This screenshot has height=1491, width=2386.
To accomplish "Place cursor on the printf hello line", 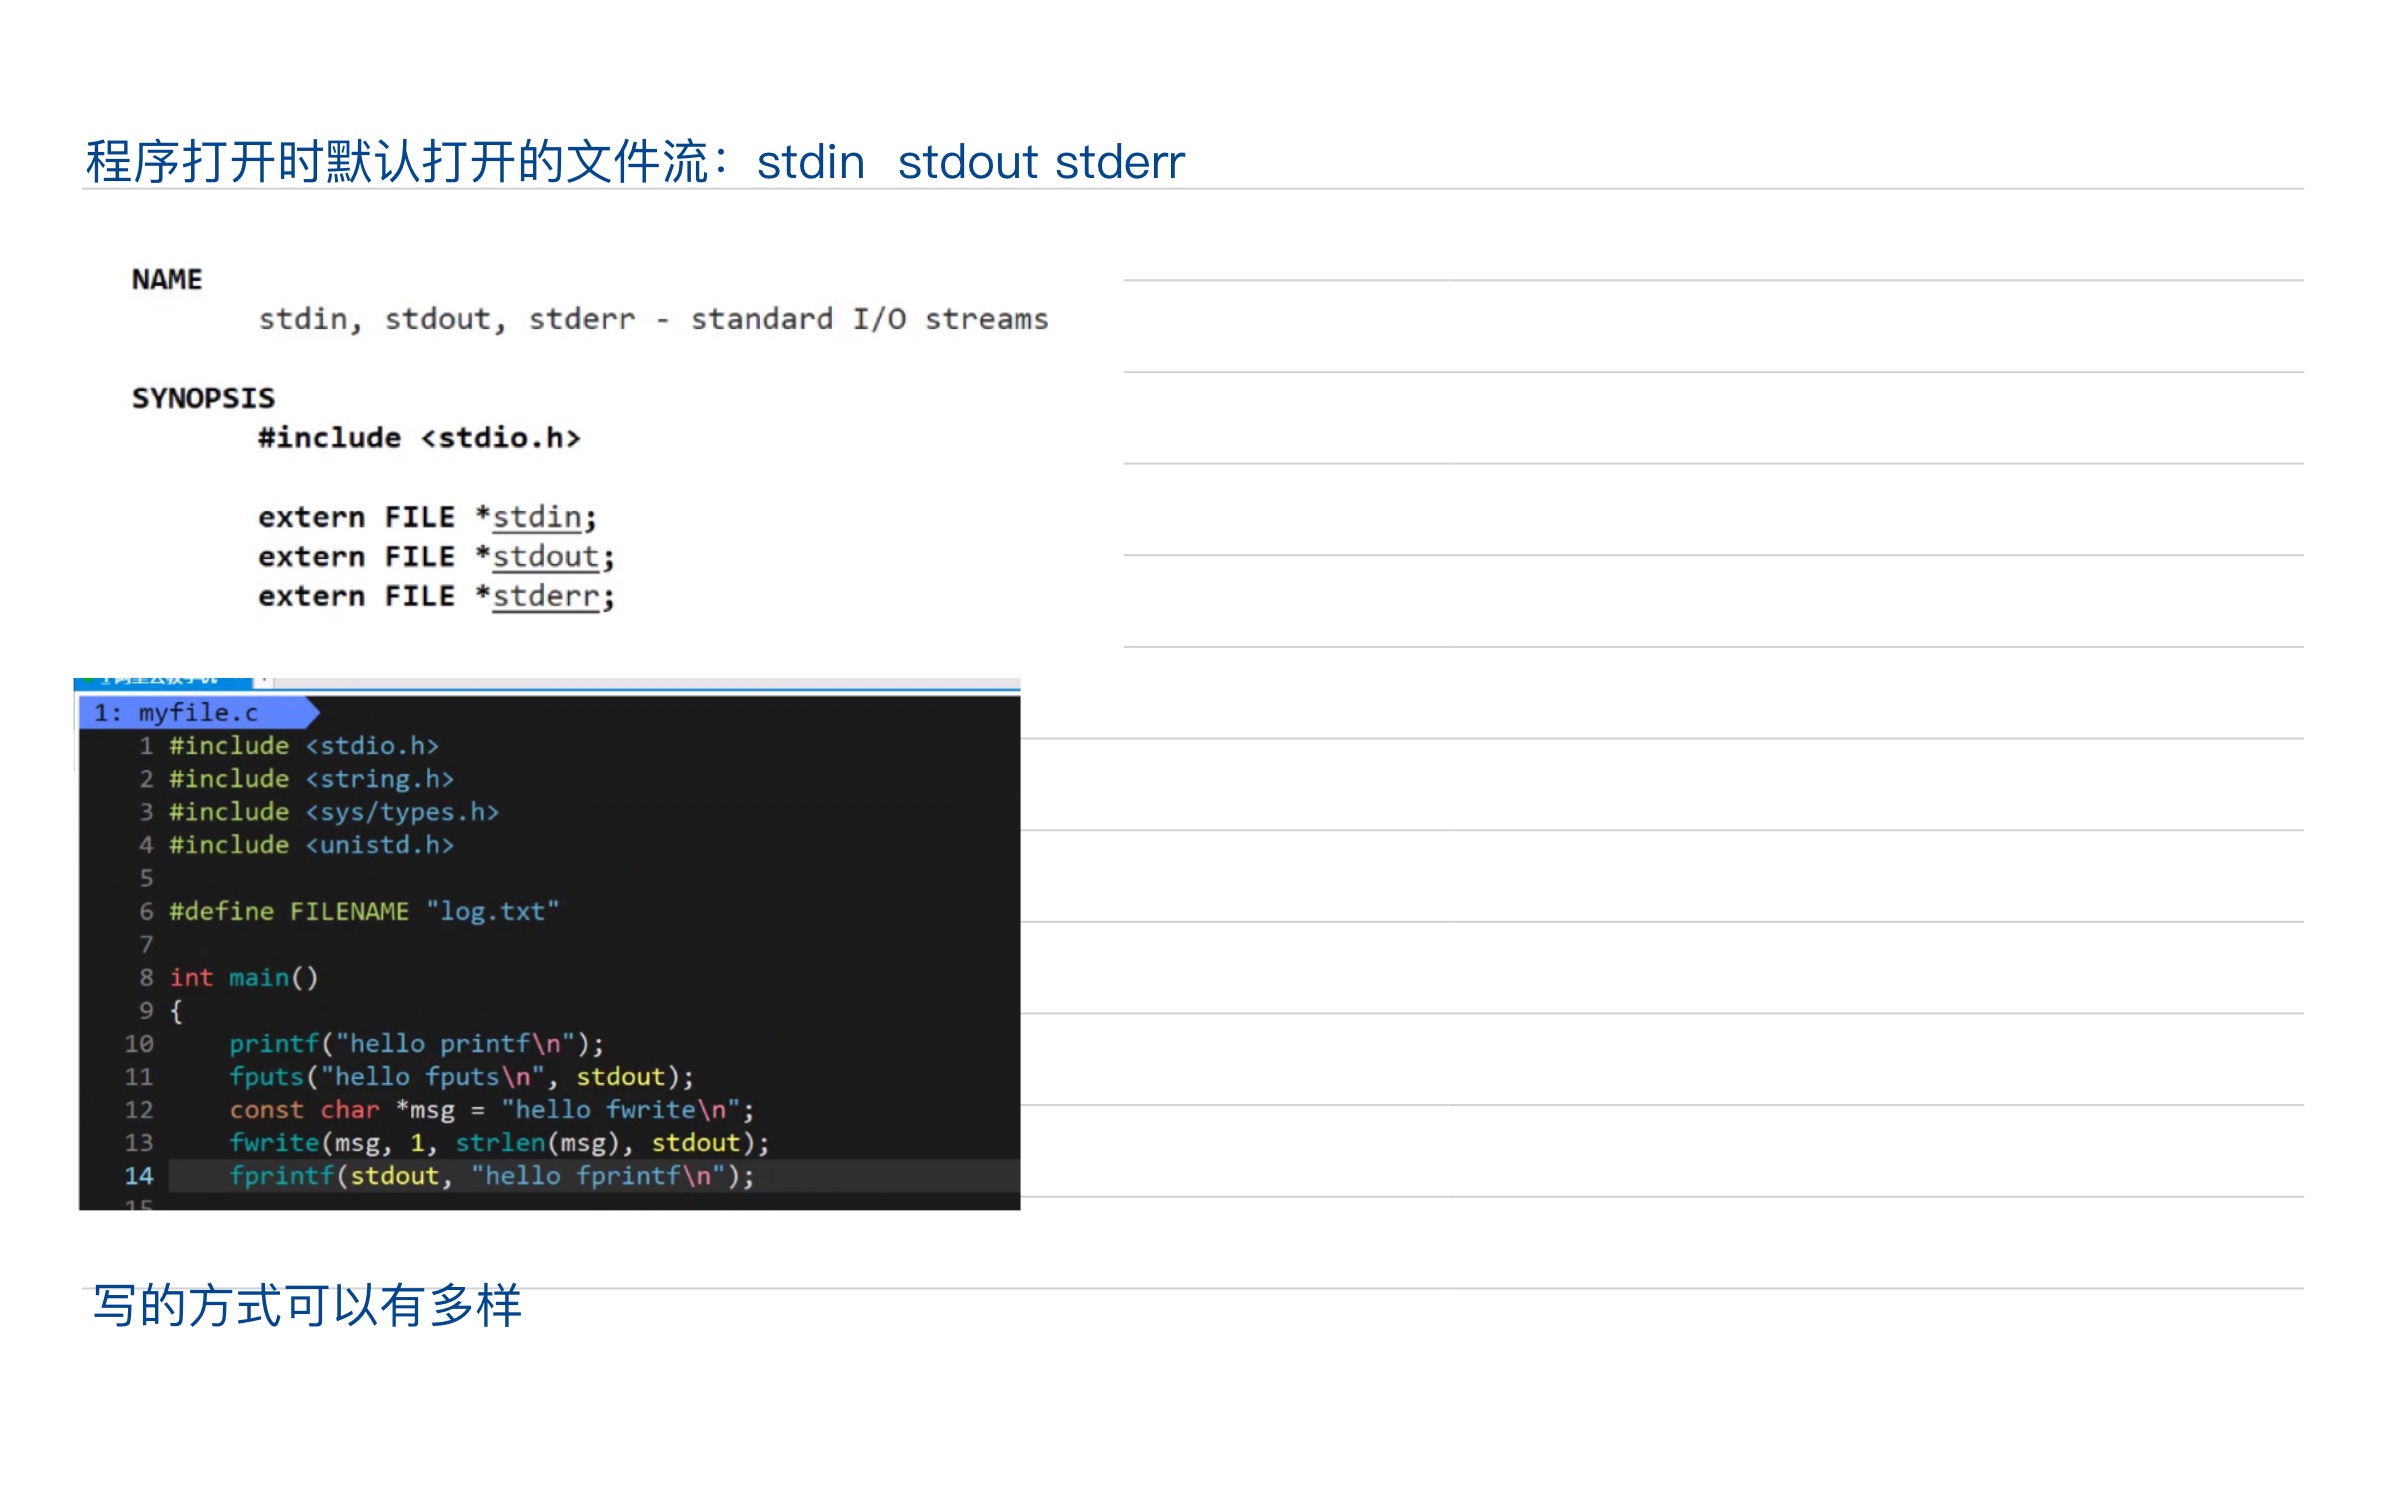I will 415,1043.
